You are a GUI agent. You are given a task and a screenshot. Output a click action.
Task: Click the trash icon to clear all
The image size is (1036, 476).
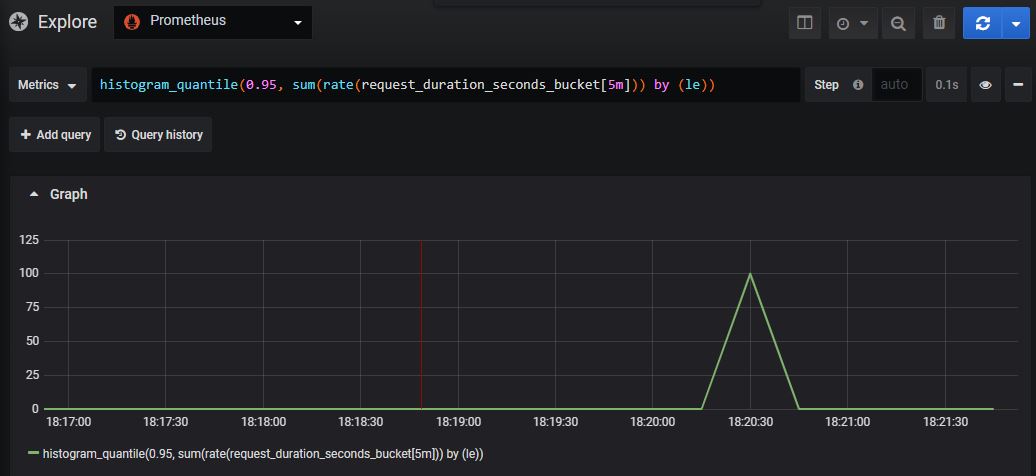tap(938, 23)
